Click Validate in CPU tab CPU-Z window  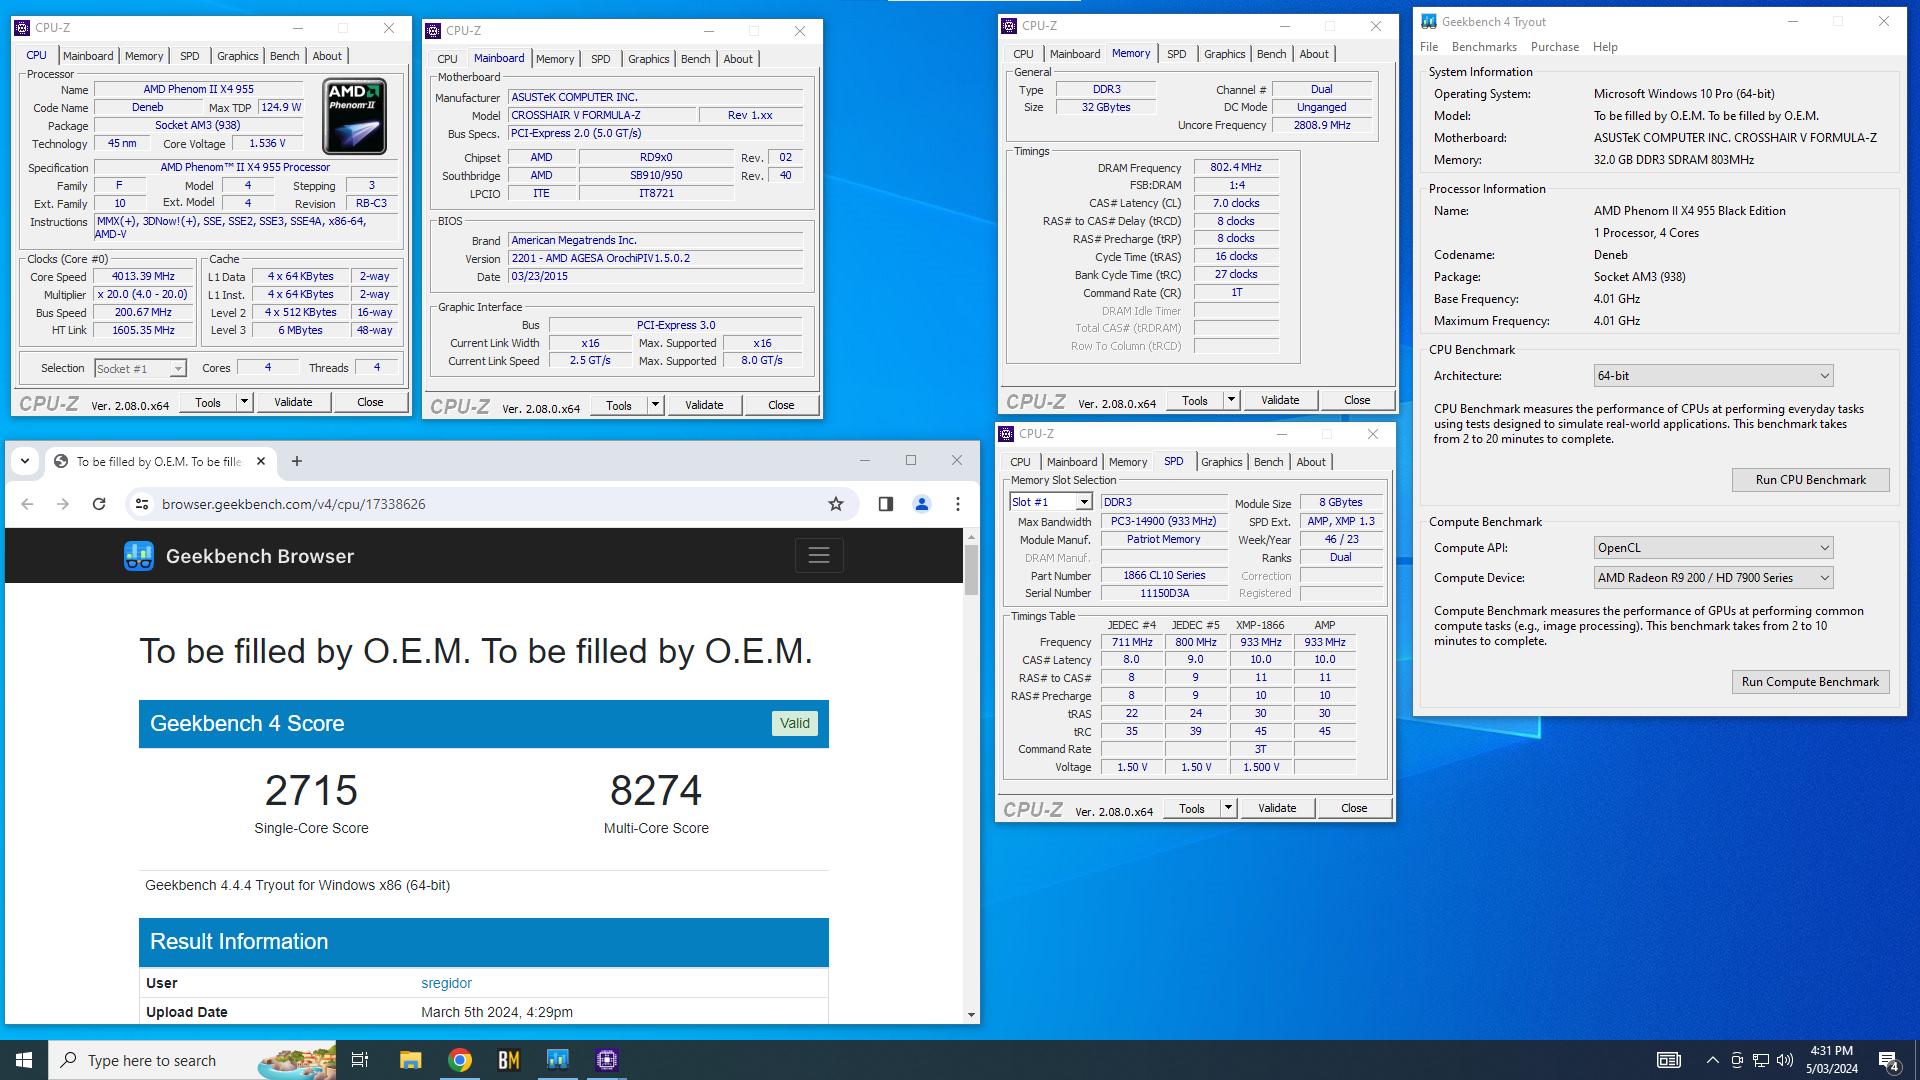[293, 402]
